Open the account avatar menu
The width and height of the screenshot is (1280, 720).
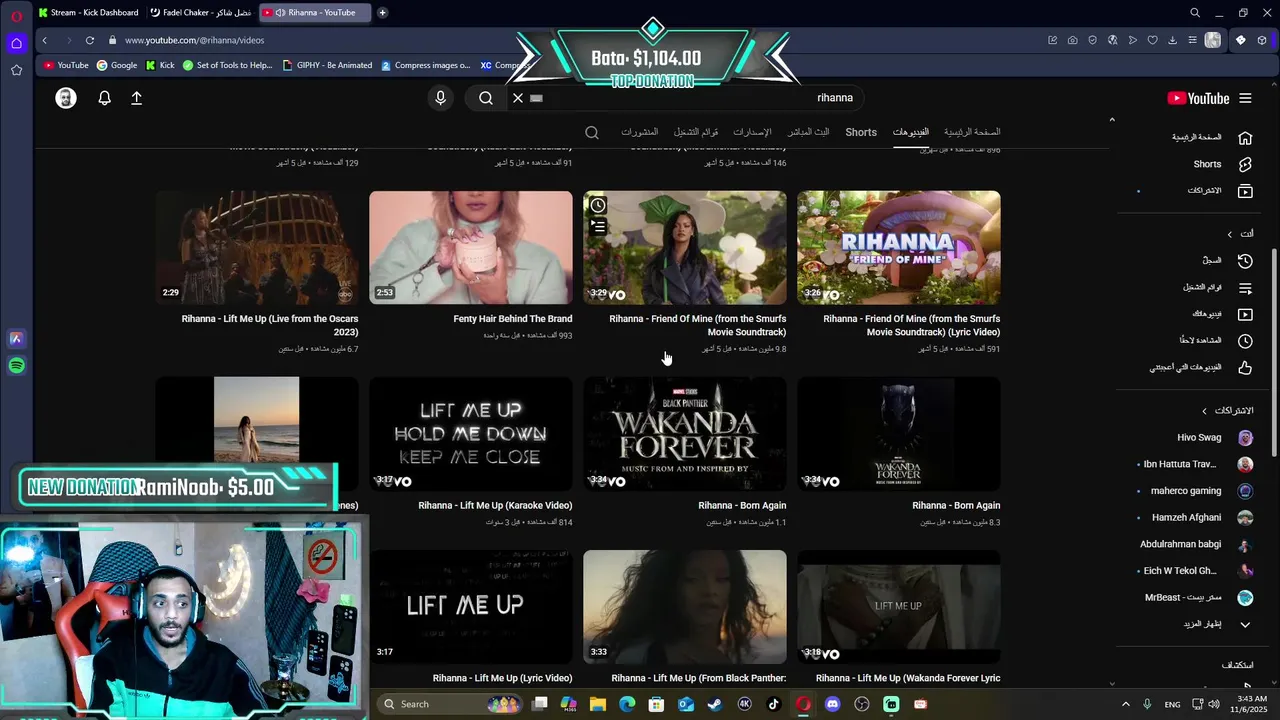pyautogui.click(x=66, y=98)
